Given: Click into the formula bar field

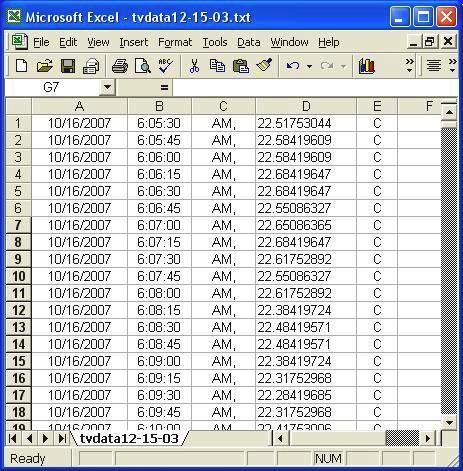Looking at the screenshot, I should pyautogui.click(x=315, y=87).
